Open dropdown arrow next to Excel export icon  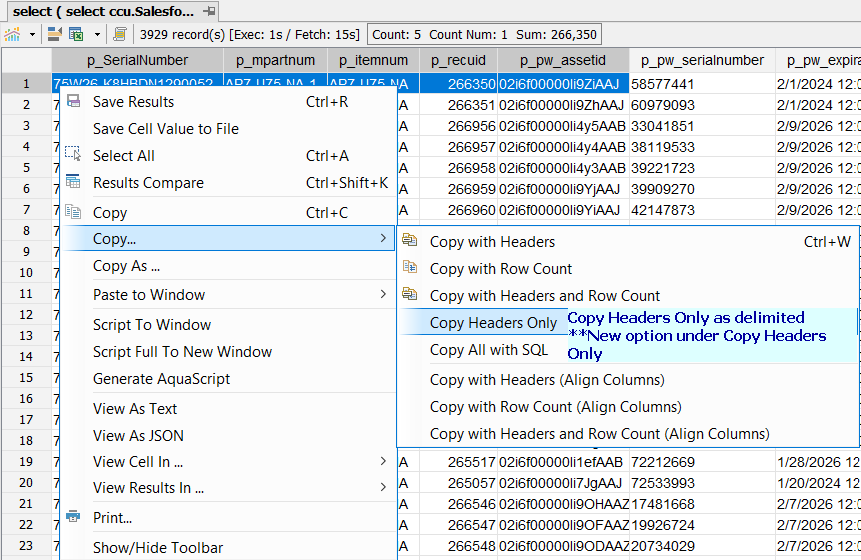tap(95, 34)
